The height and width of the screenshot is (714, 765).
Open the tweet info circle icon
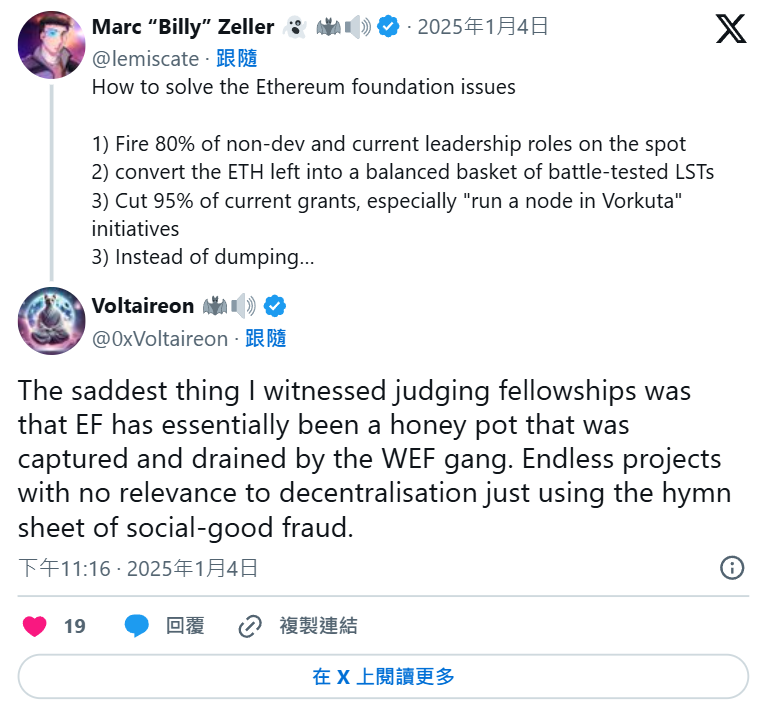(732, 568)
